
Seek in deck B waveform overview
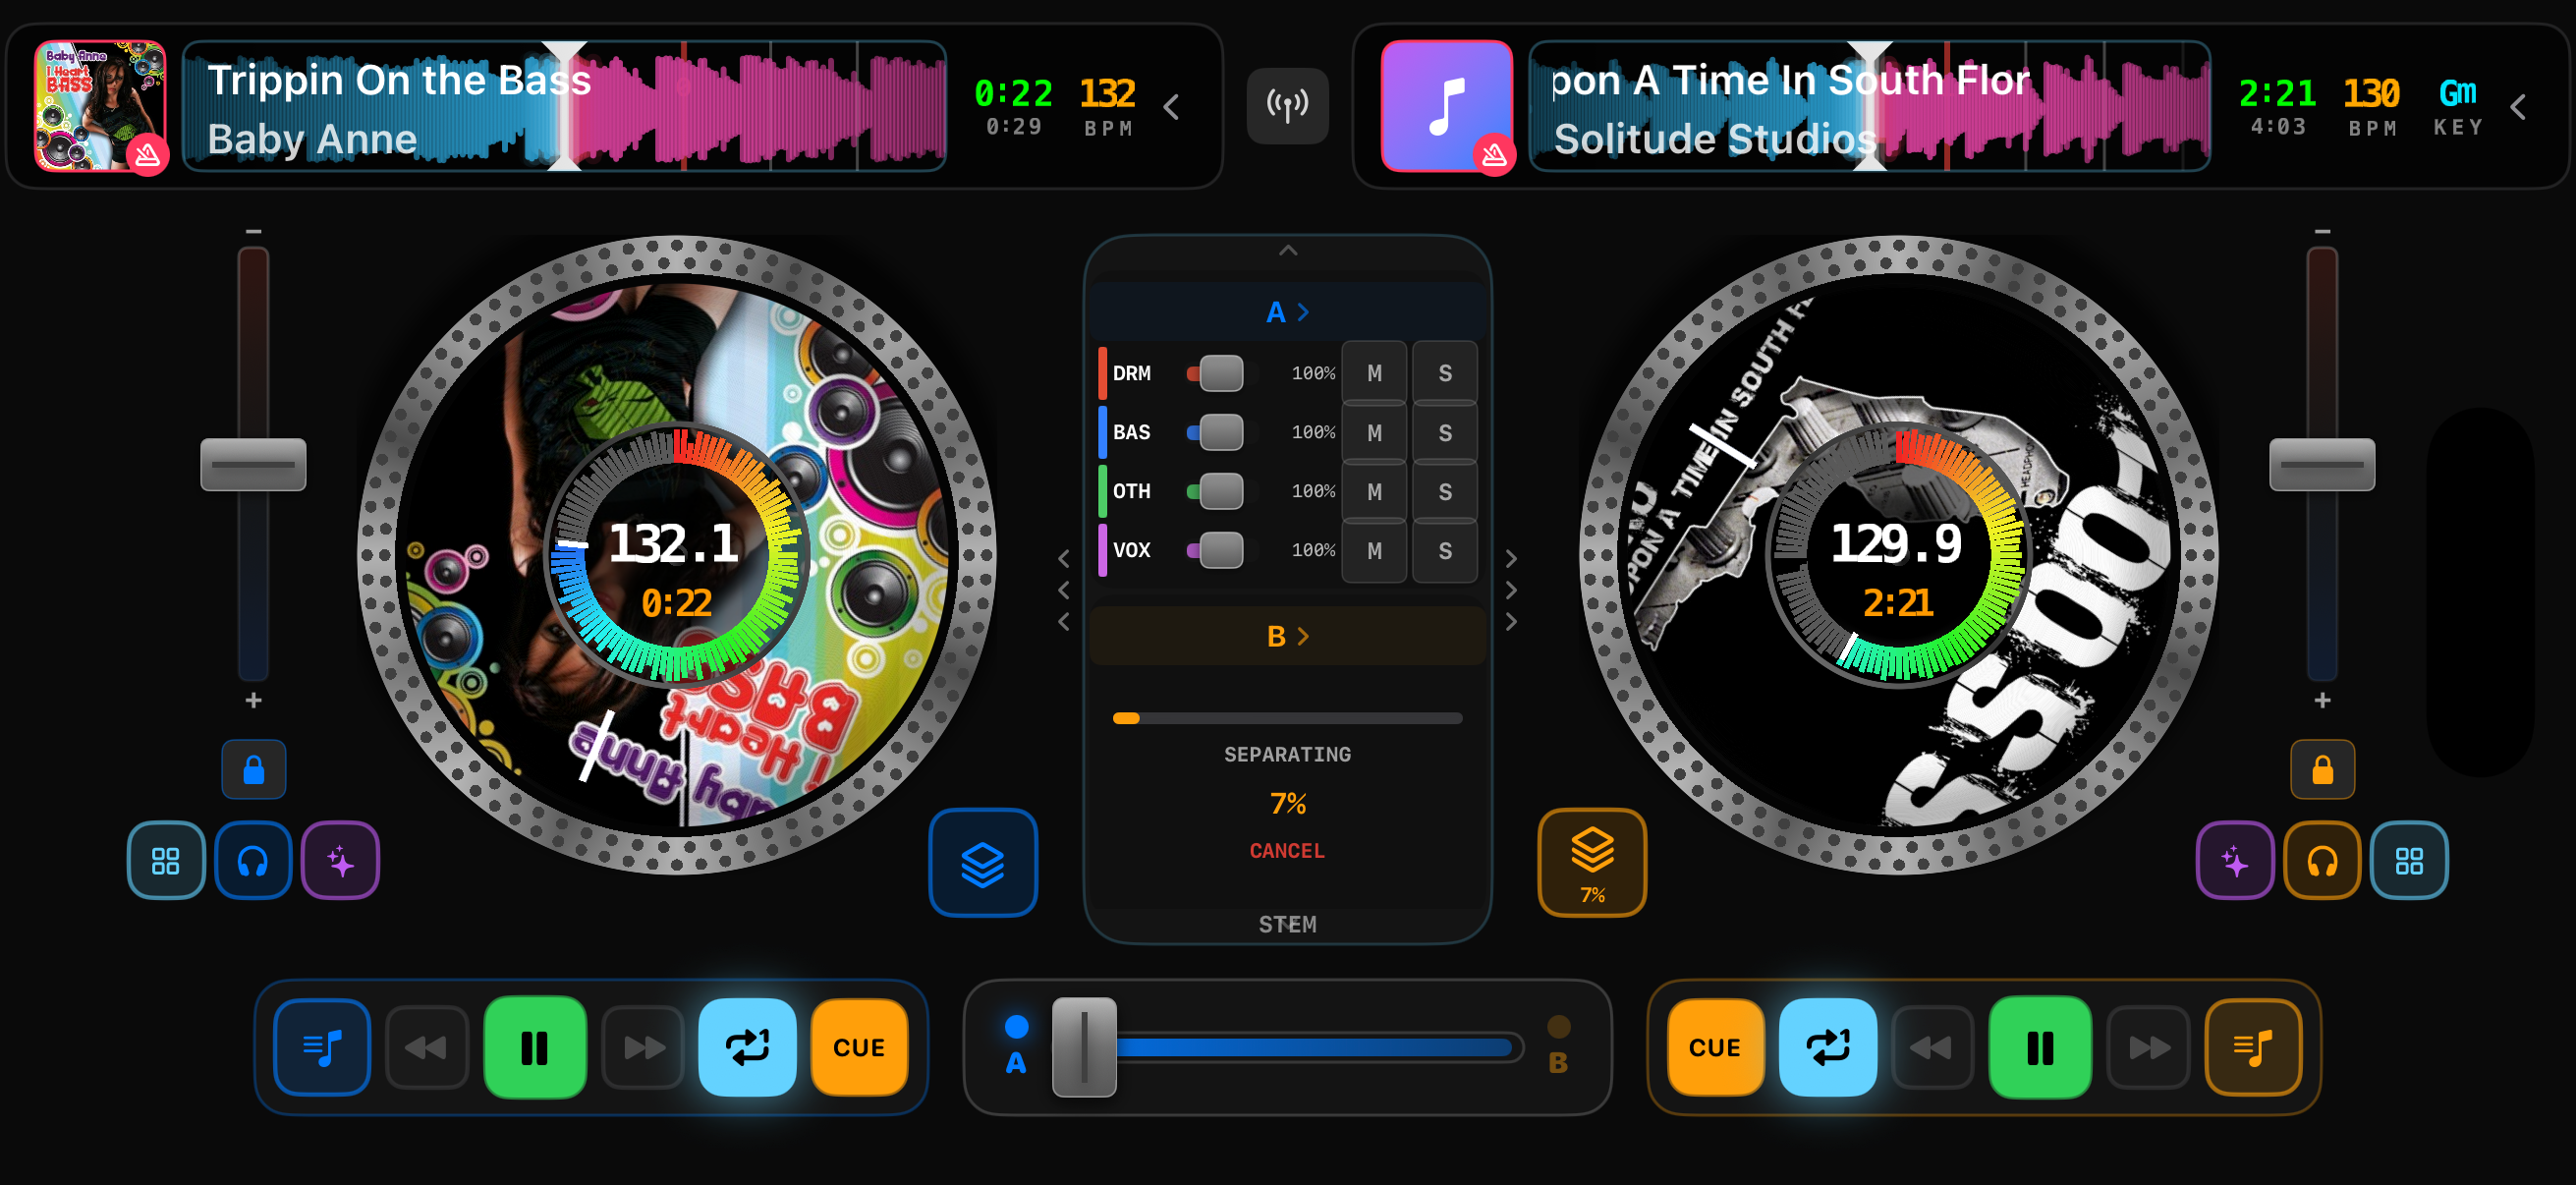[x=1870, y=106]
